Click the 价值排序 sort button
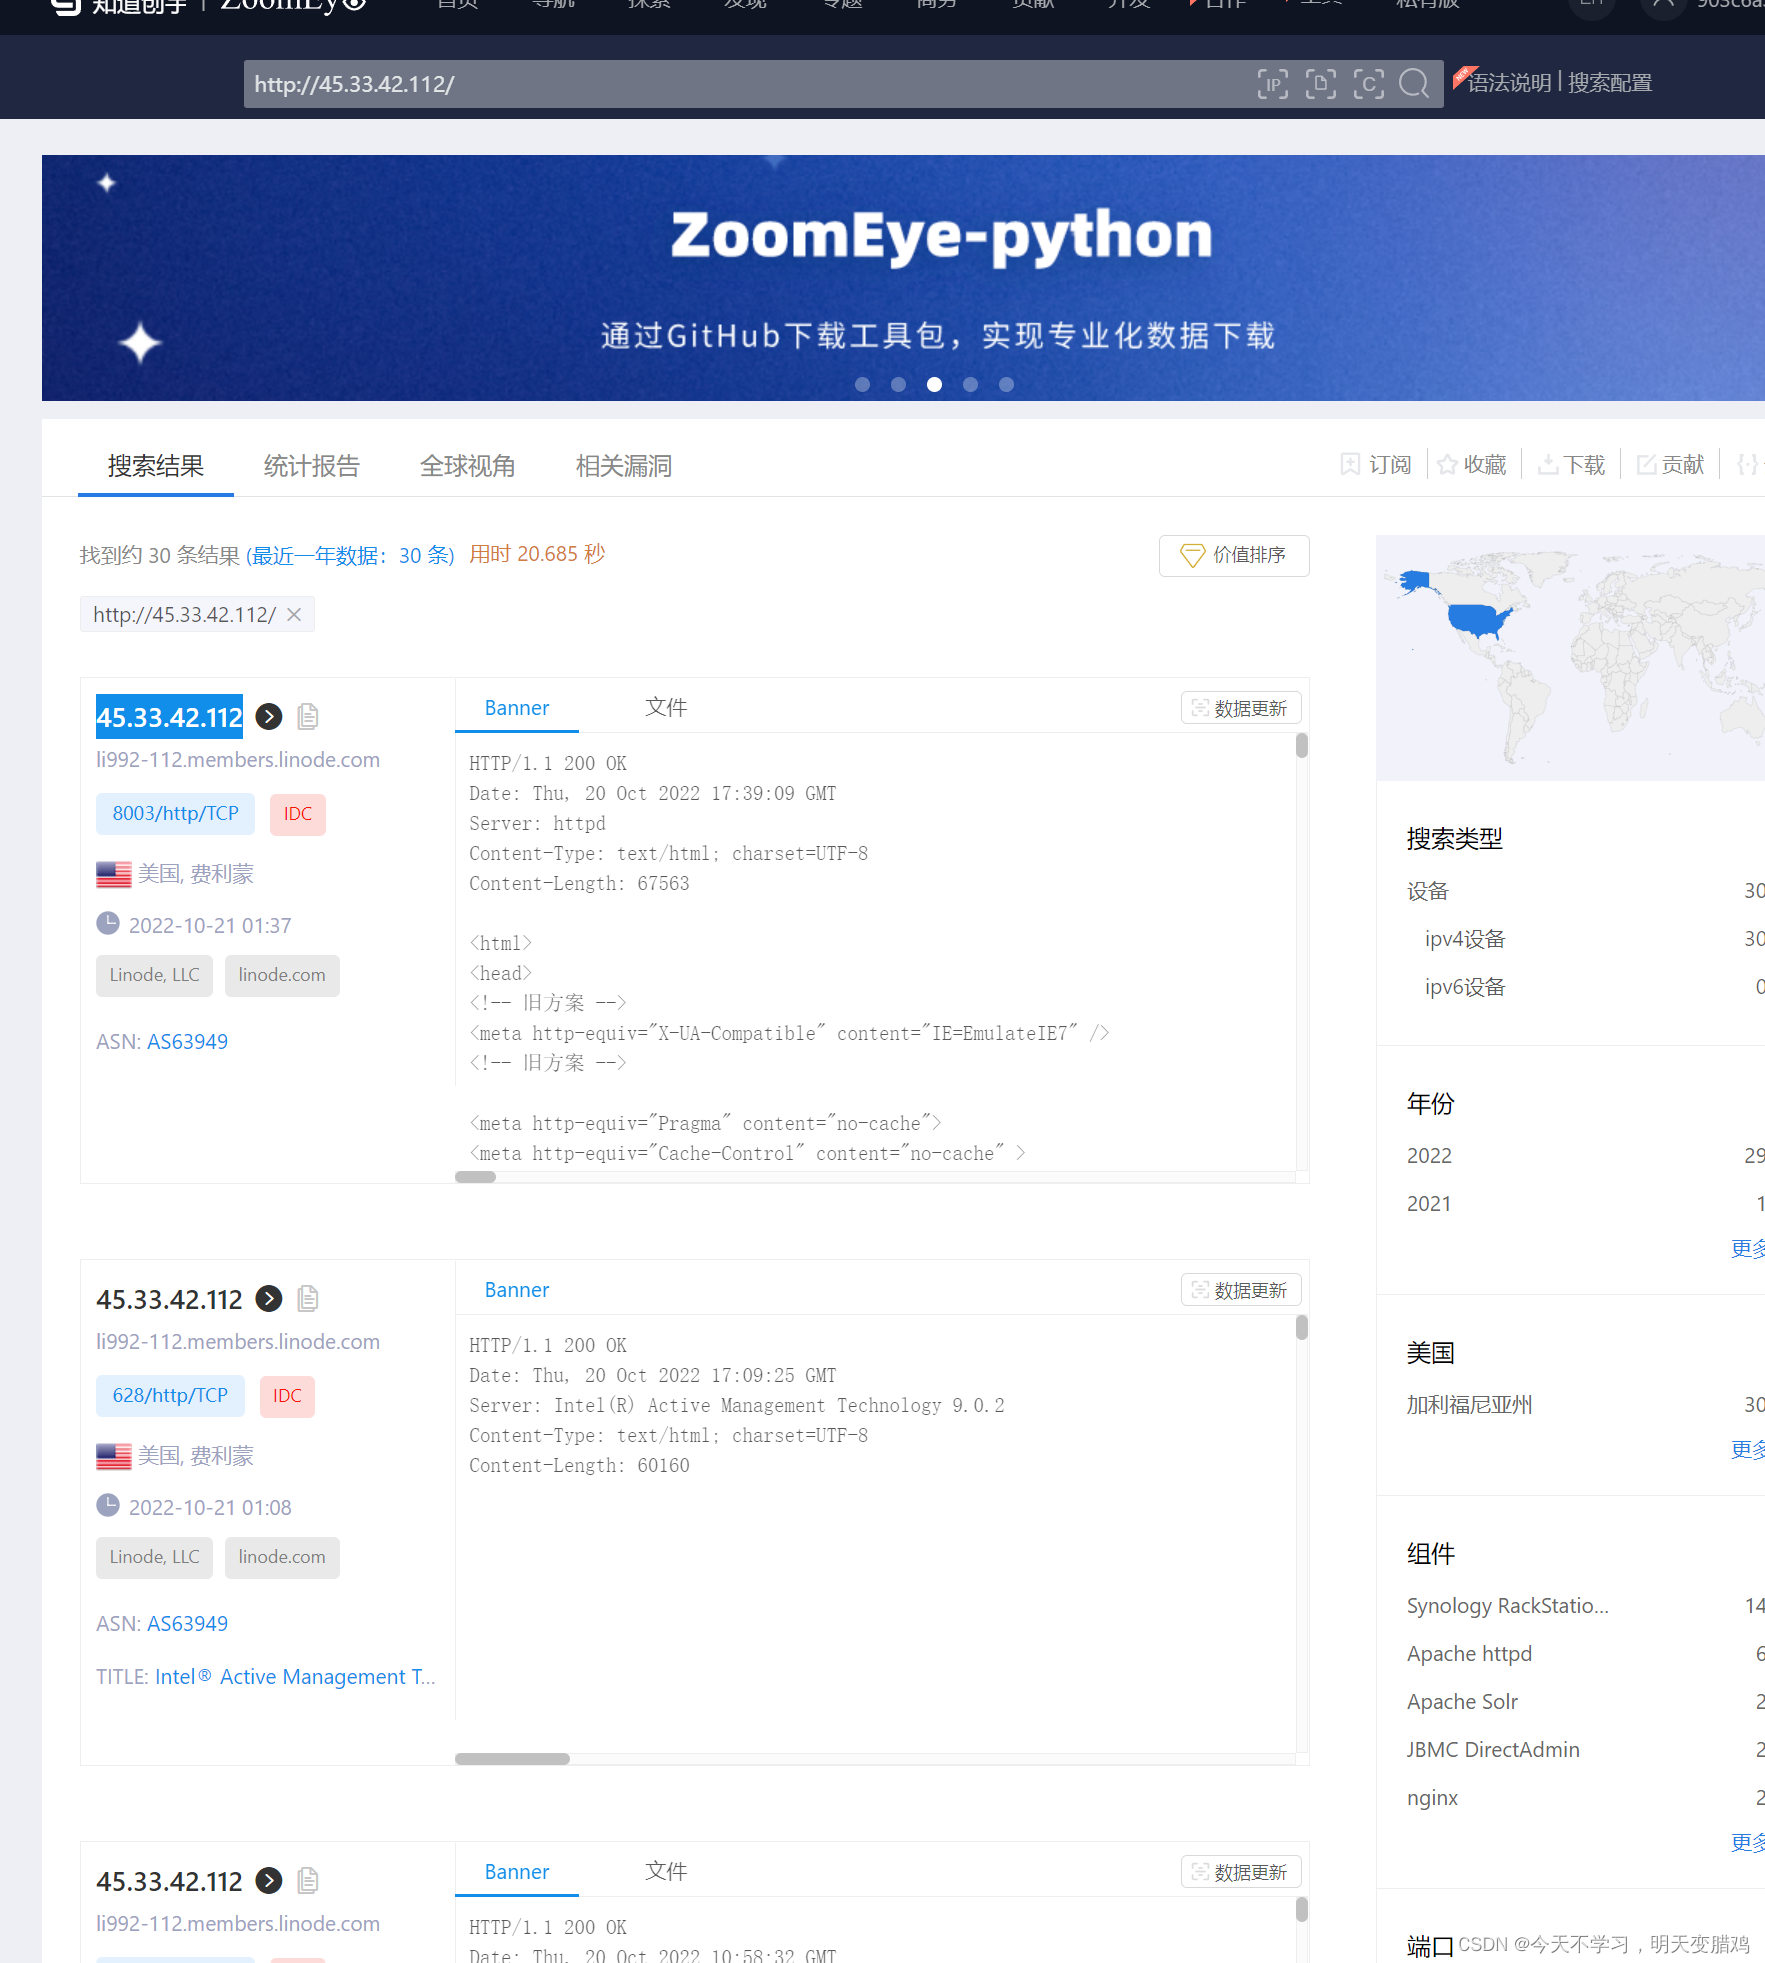This screenshot has width=1765, height=1963. (x=1234, y=555)
